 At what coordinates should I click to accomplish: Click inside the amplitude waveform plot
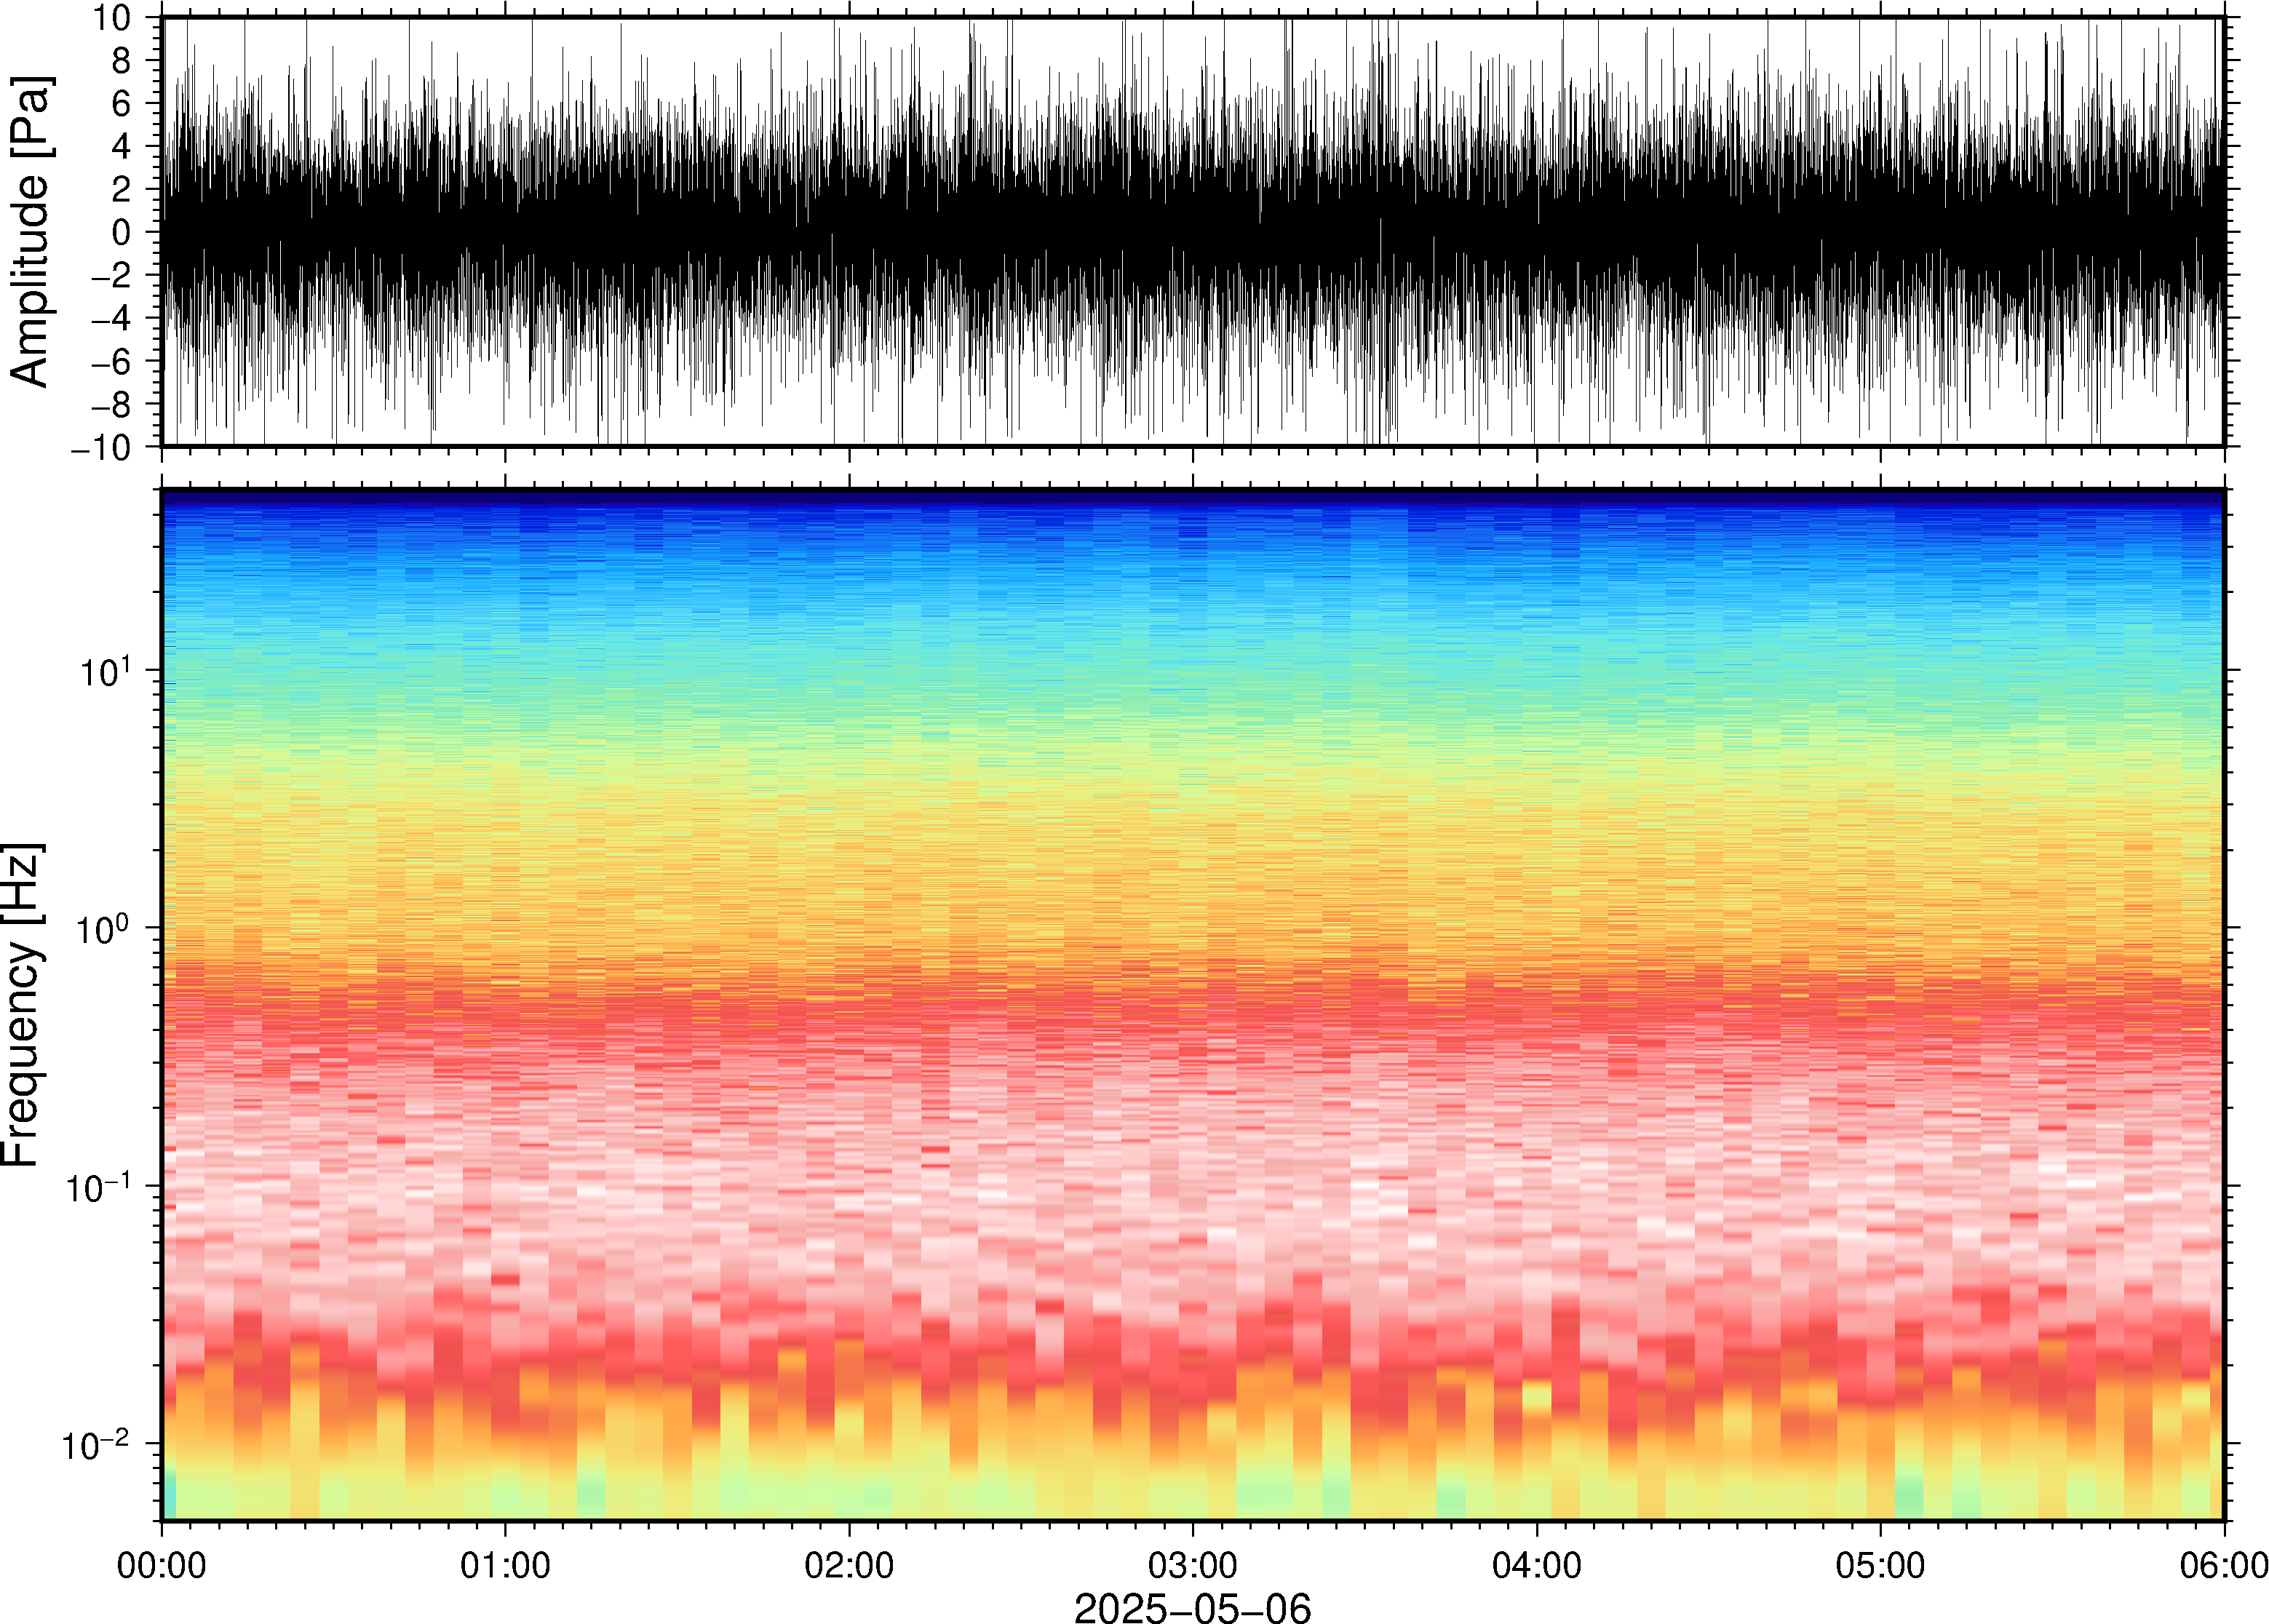click(x=1192, y=231)
